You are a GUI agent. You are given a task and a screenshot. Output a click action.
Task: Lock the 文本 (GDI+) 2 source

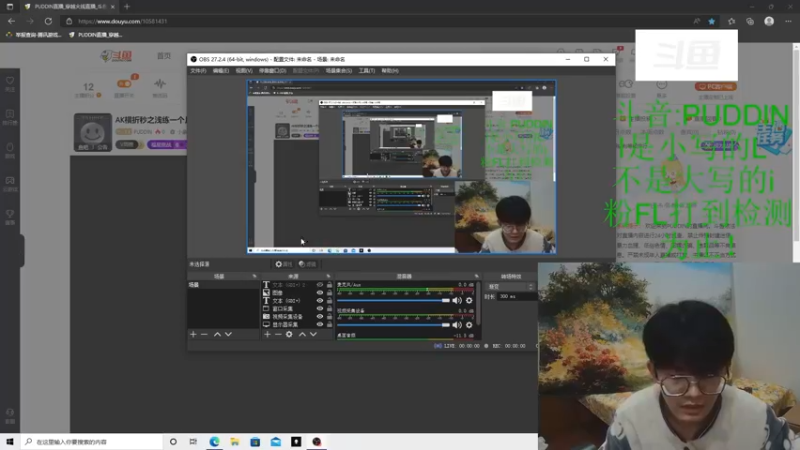[329, 285]
